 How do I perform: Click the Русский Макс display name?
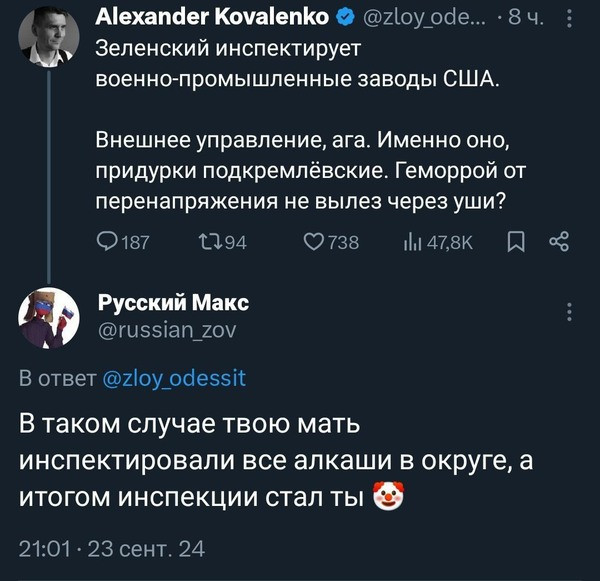(174, 302)
